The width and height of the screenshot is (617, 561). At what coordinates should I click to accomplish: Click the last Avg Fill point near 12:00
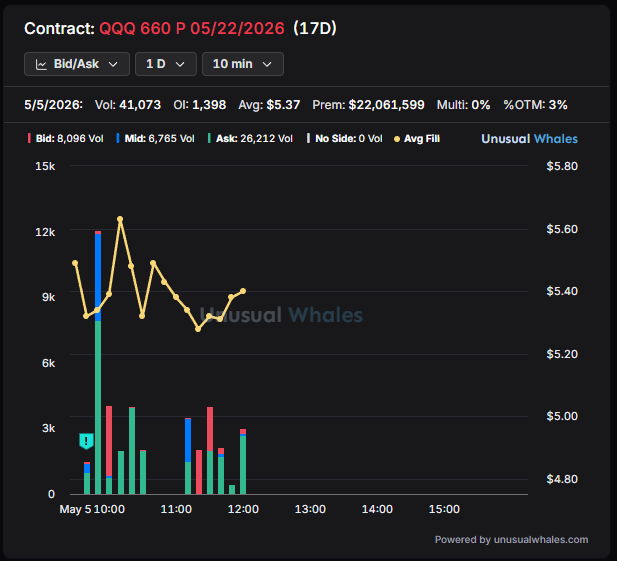tap(243, 291)
